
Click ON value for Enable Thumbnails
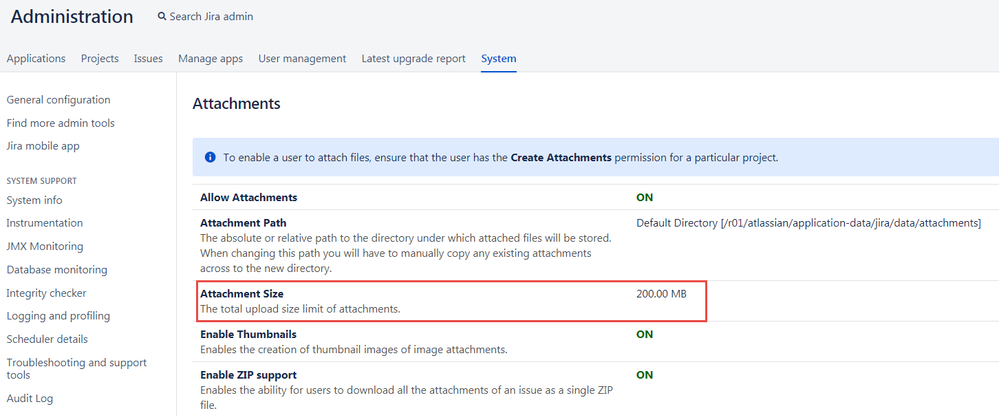point(645,334)
